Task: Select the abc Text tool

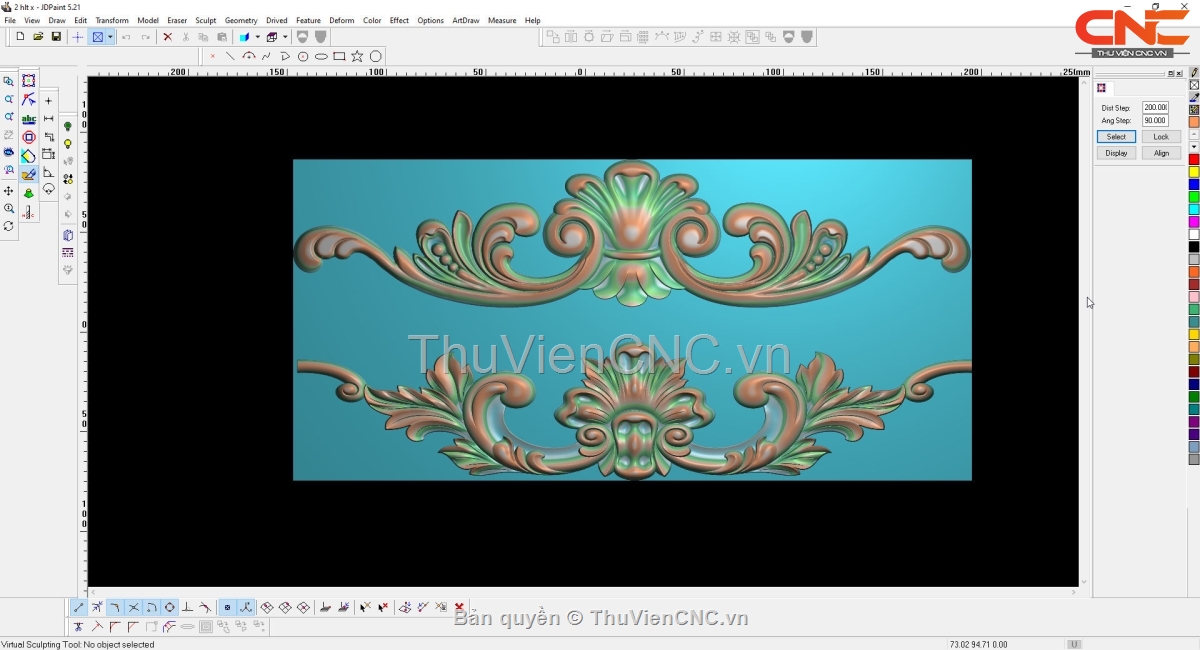Action: 29,119
